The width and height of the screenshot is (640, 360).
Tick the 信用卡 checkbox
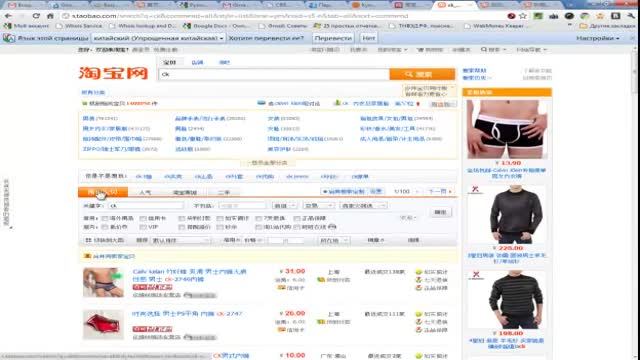coord(143,219)
